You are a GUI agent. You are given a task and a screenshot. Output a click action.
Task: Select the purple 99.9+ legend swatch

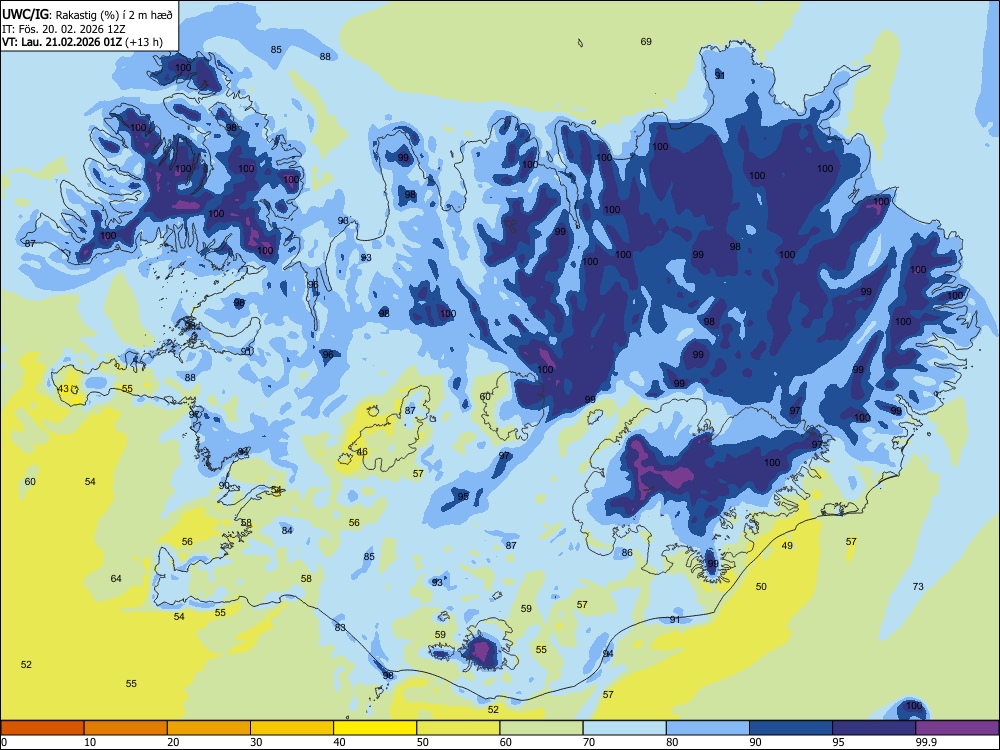click(957, 728)
